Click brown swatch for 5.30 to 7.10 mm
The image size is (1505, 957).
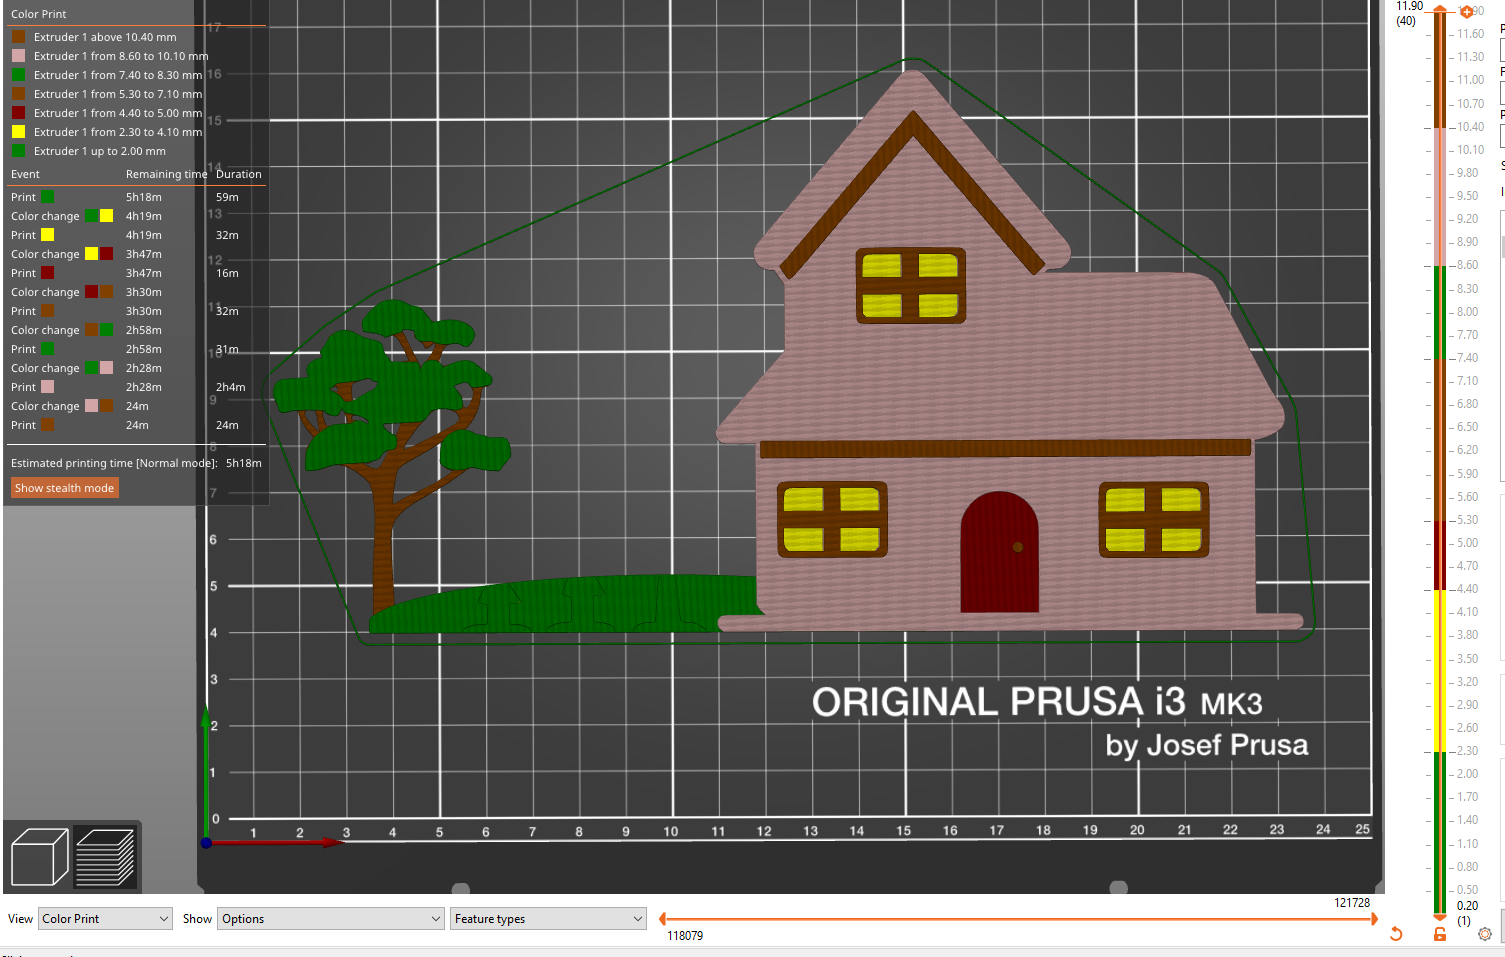[18, 94]
